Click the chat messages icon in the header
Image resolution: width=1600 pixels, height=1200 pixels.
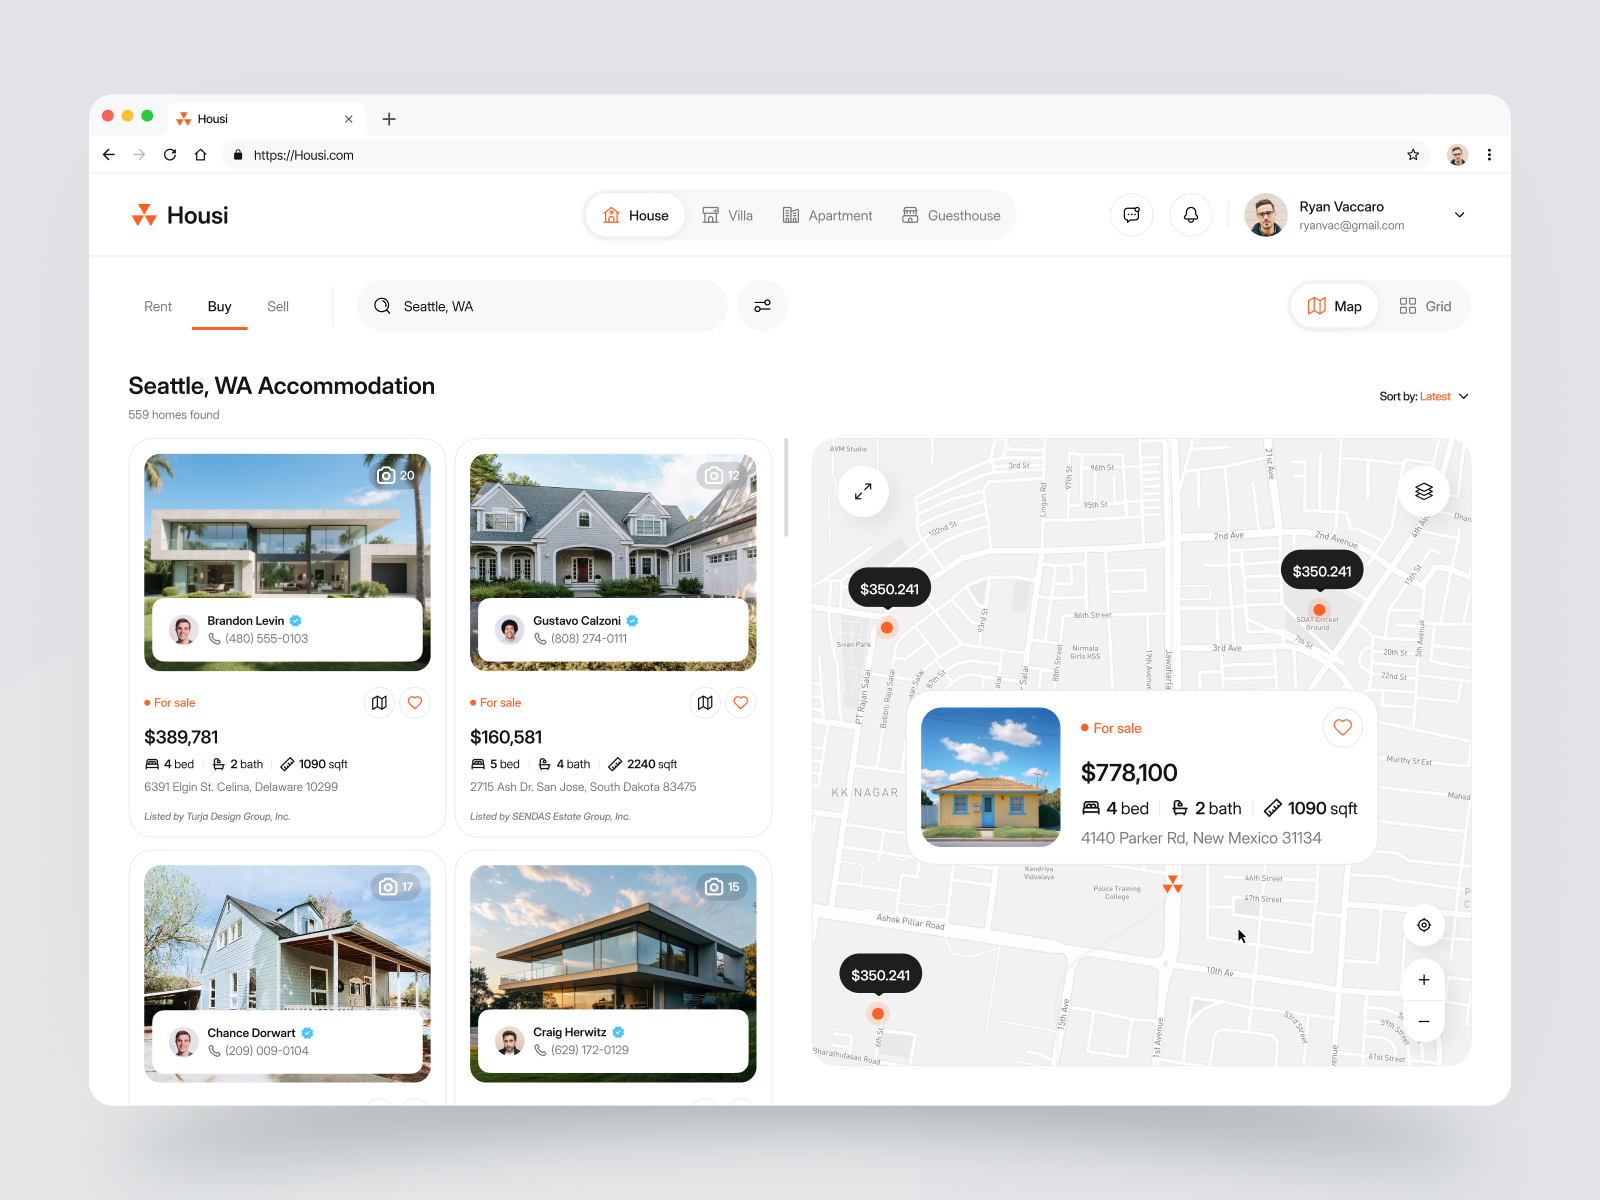(1131, 215)
